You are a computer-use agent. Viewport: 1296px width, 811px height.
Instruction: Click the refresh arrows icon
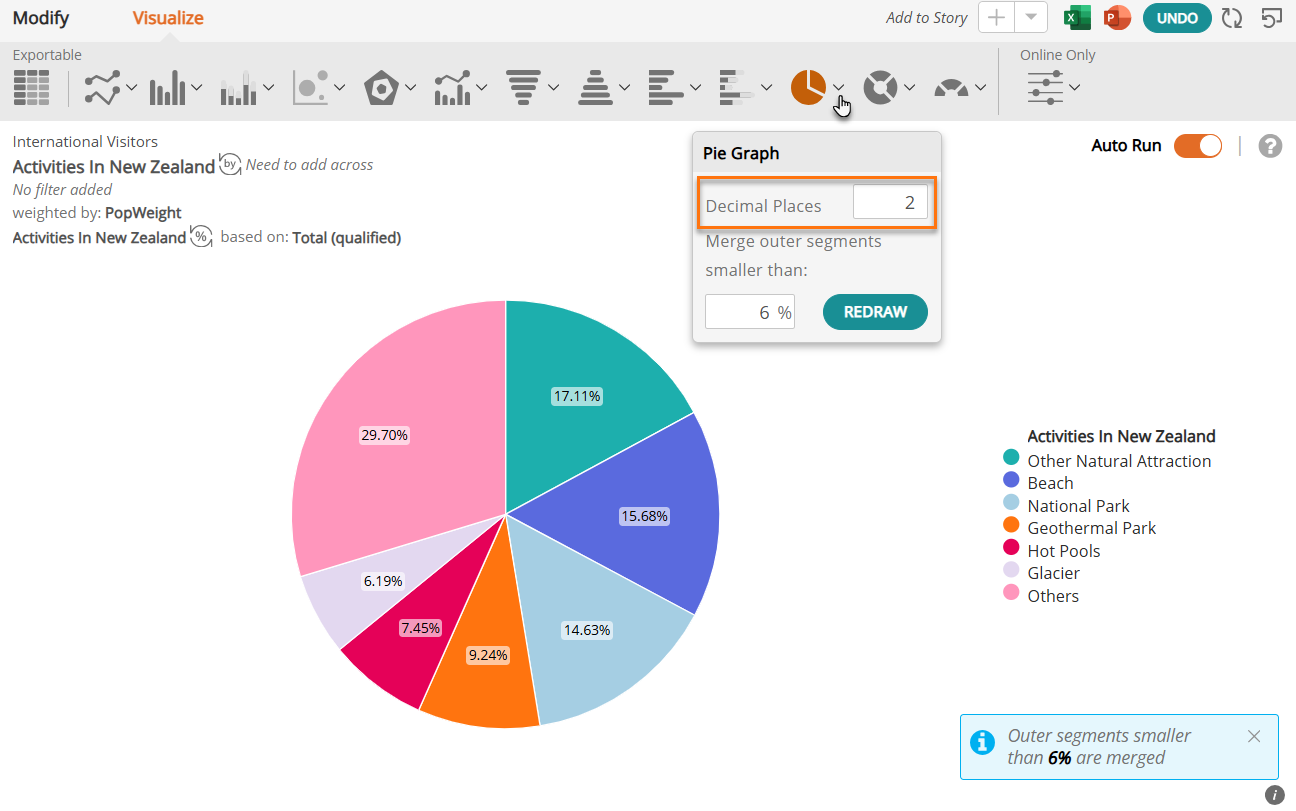[x=1232, y=18]
